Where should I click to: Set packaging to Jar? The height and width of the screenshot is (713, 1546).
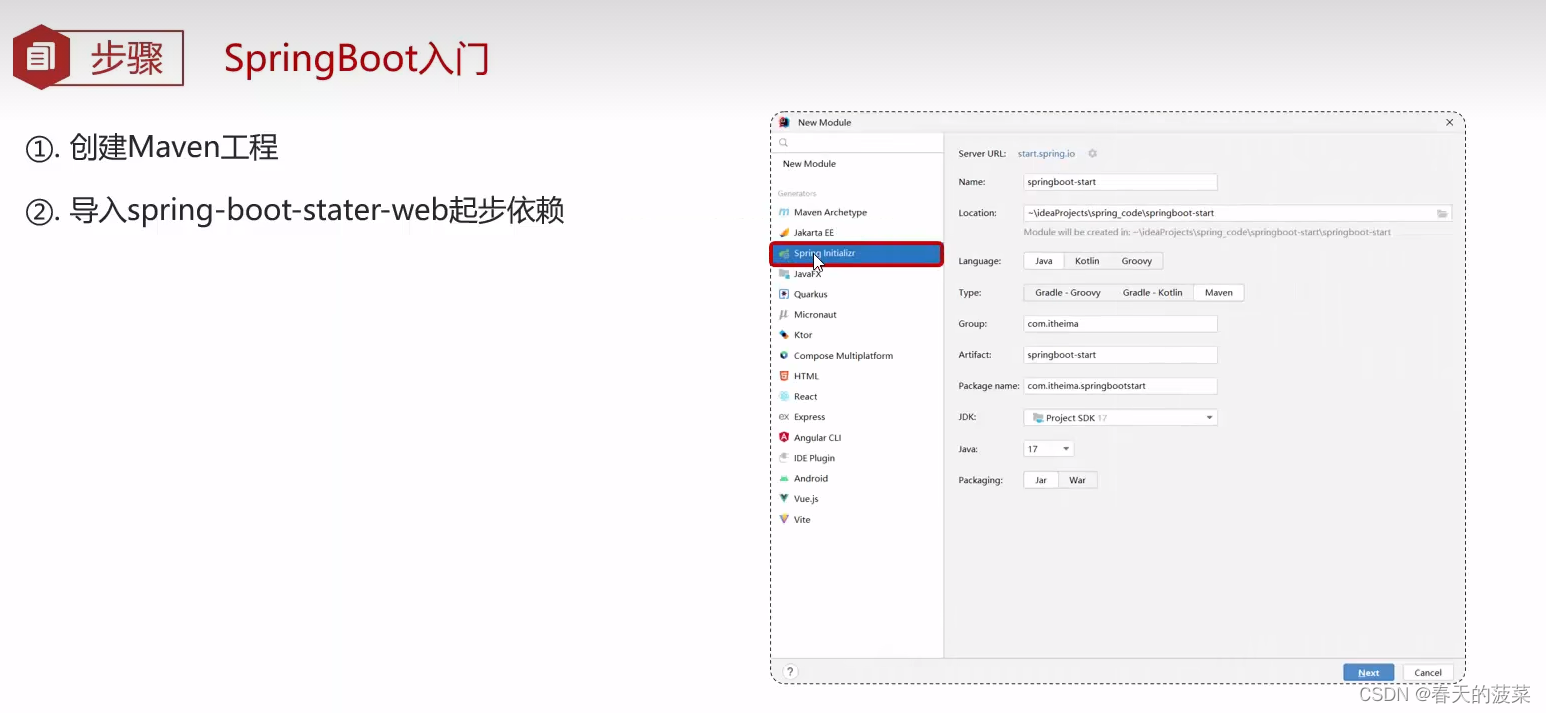[1041, 480]
